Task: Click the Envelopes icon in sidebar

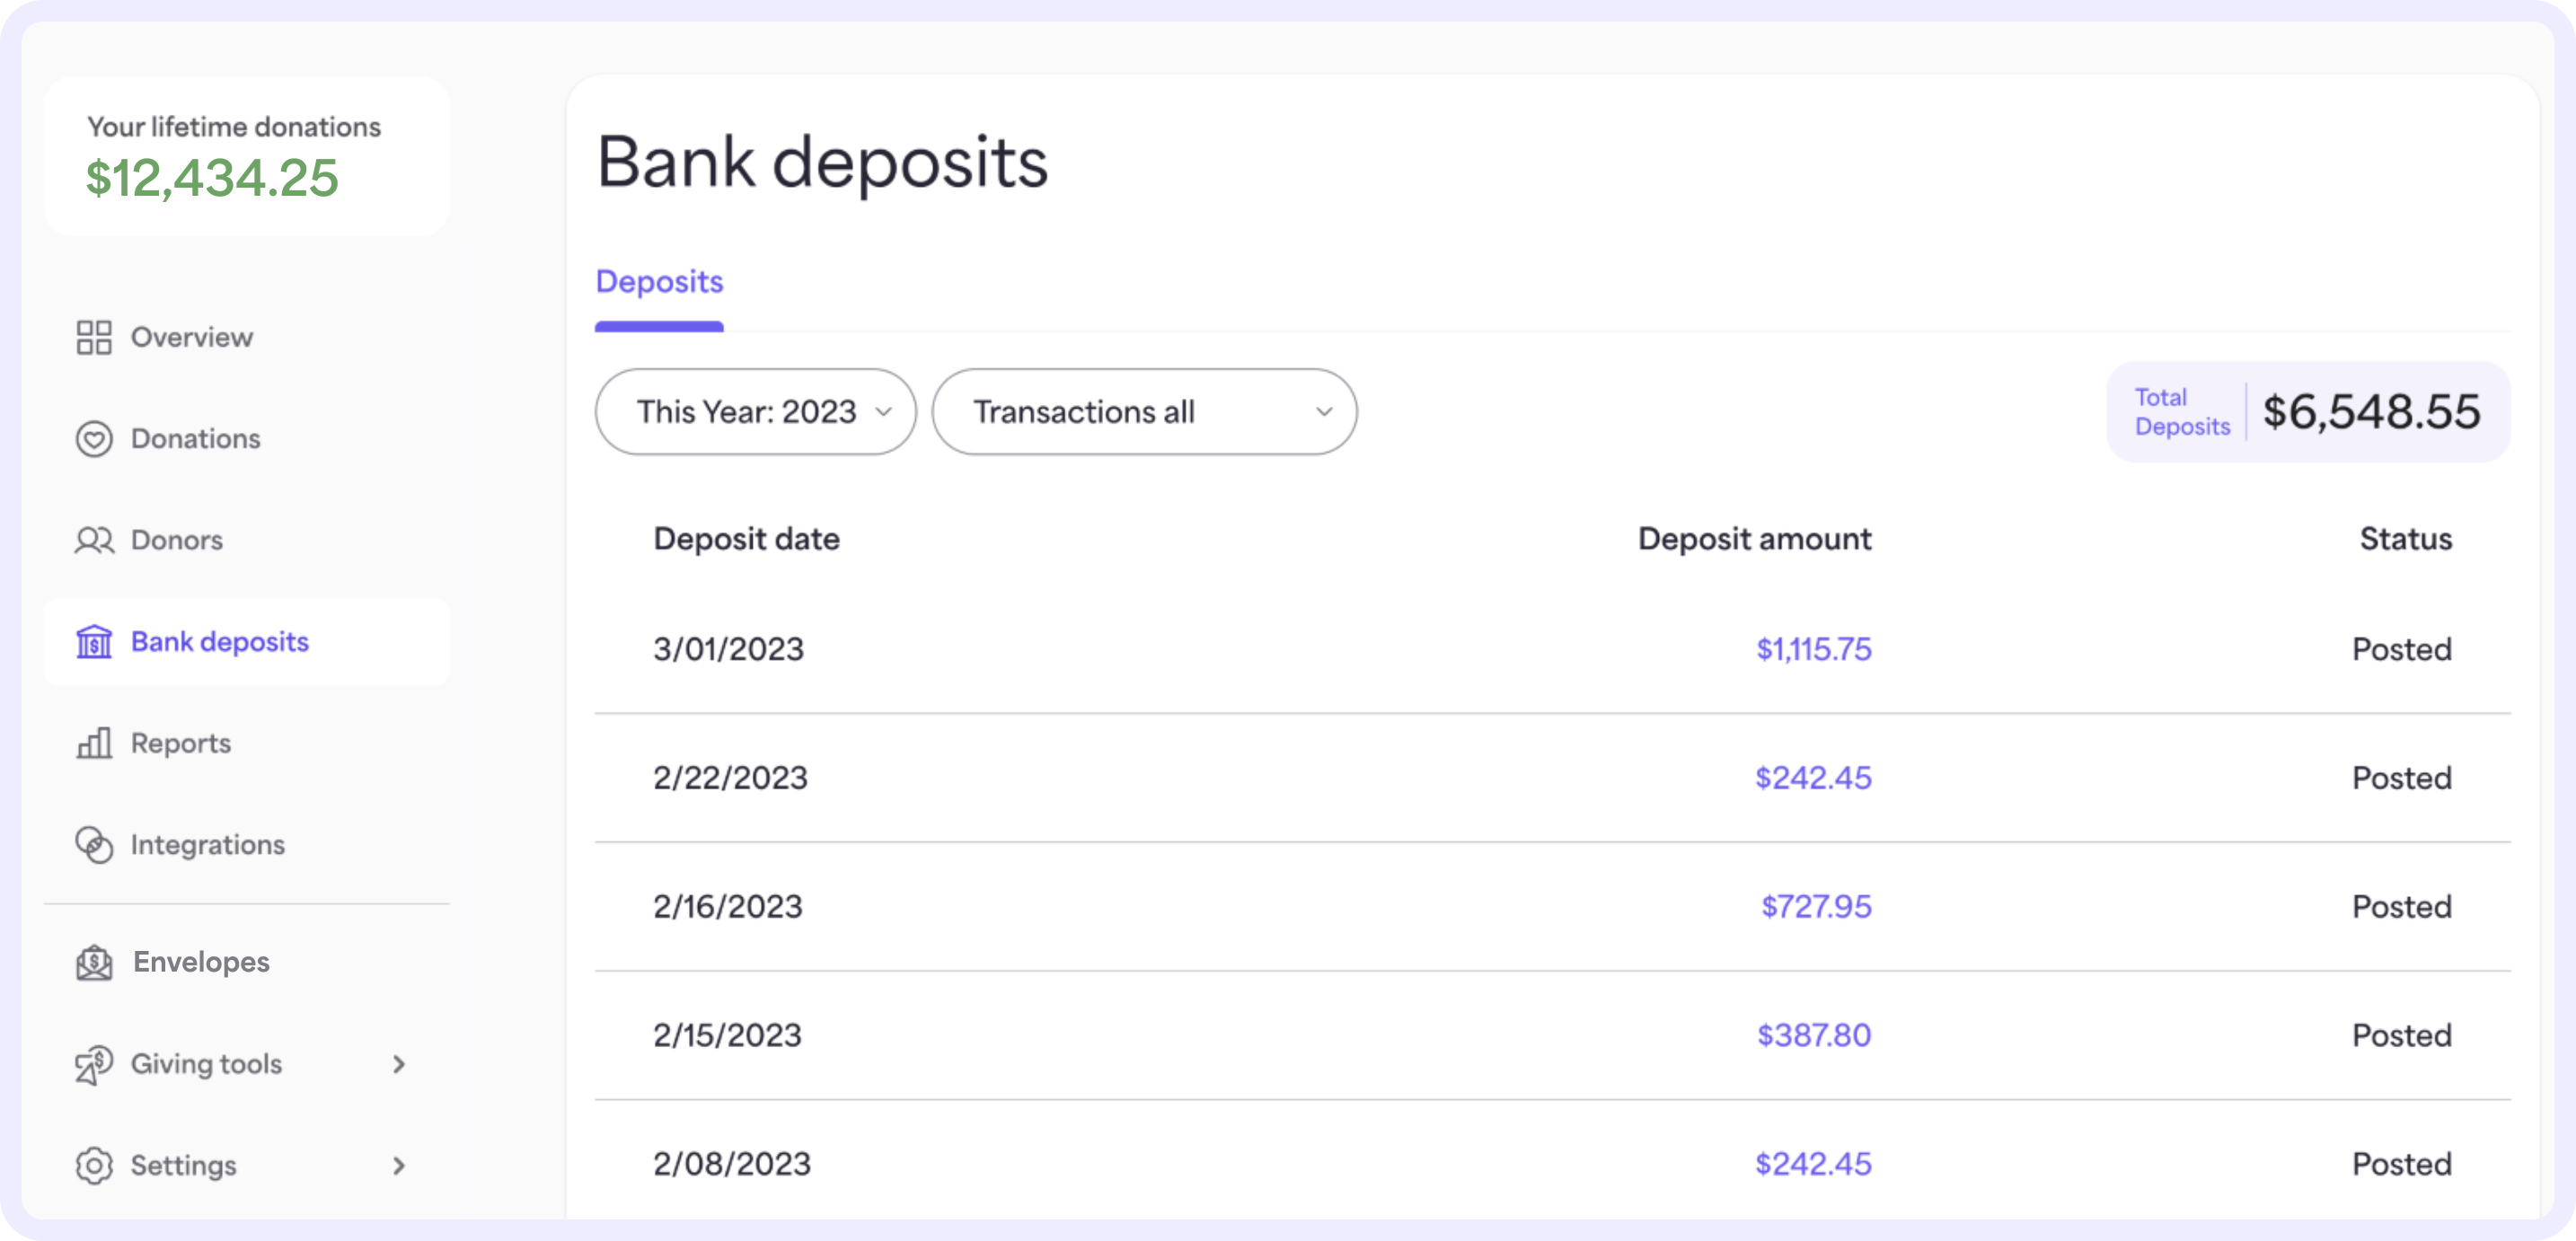Action: click(x=93, y=962)
